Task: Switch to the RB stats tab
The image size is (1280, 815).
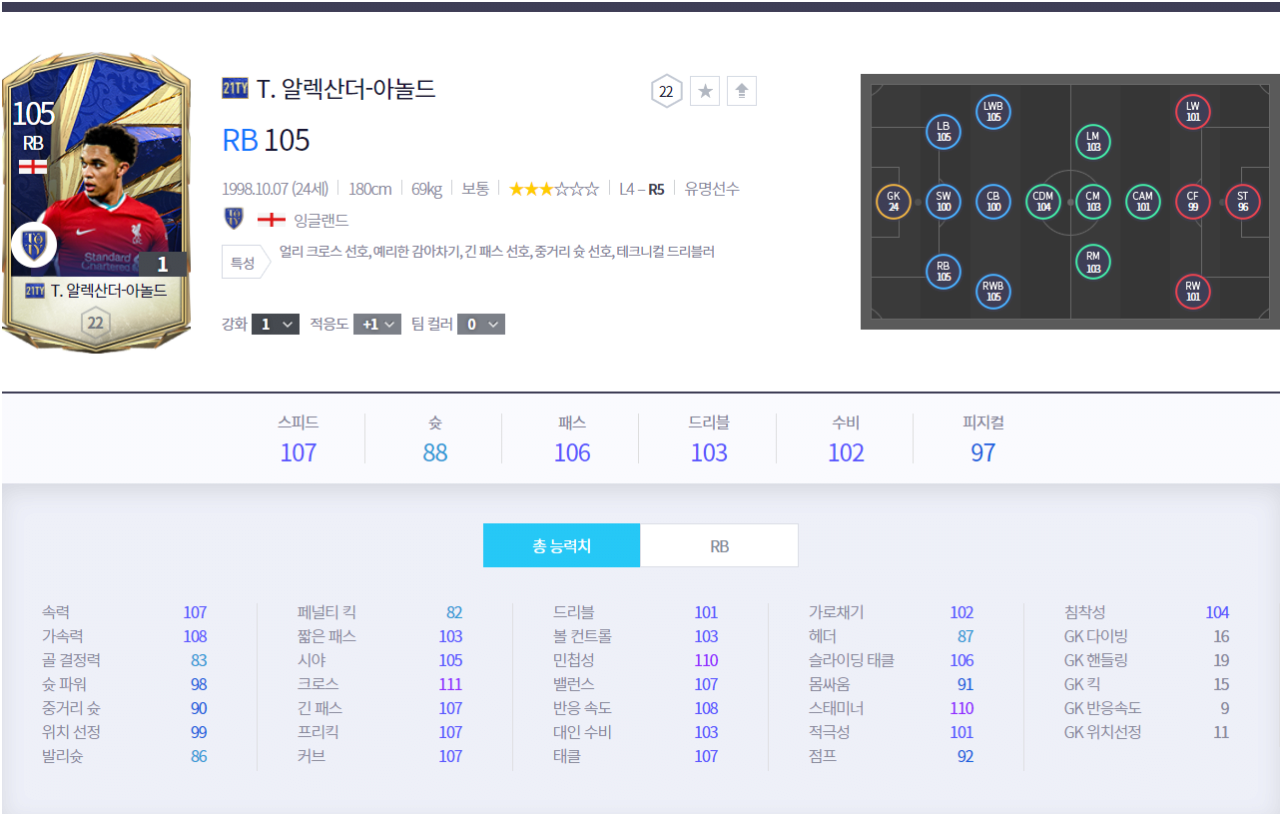Action: click(x=719, y=546)
